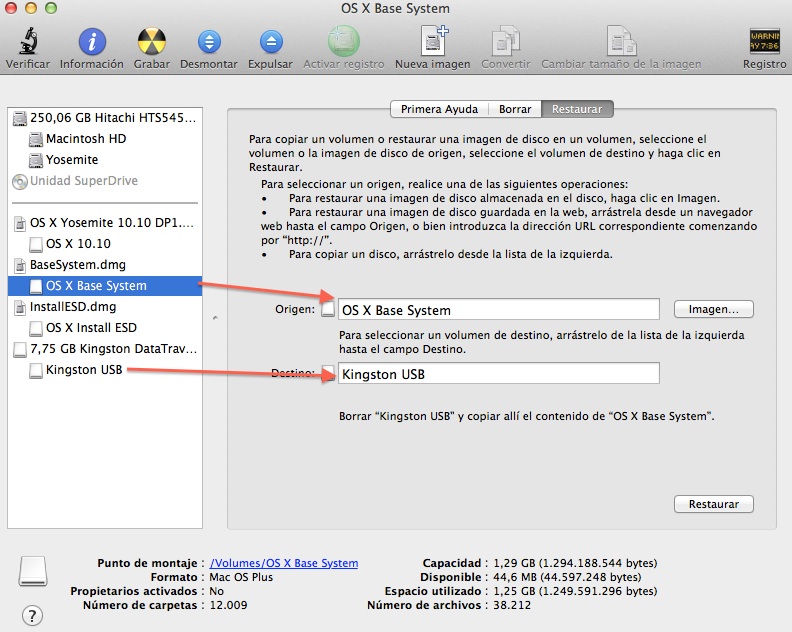Viewport: 792px width, 632px height.
Task: Open the Información toolbar icon
Action: pos(92,41)
